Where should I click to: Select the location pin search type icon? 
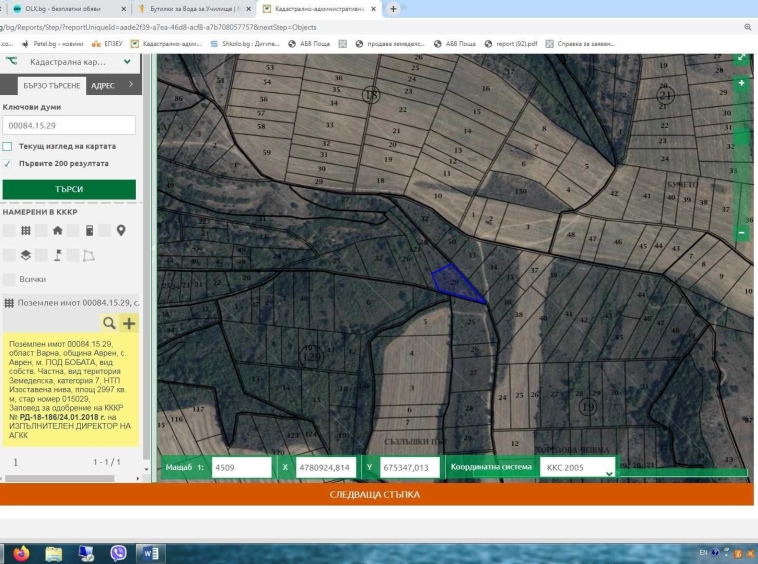121,231
